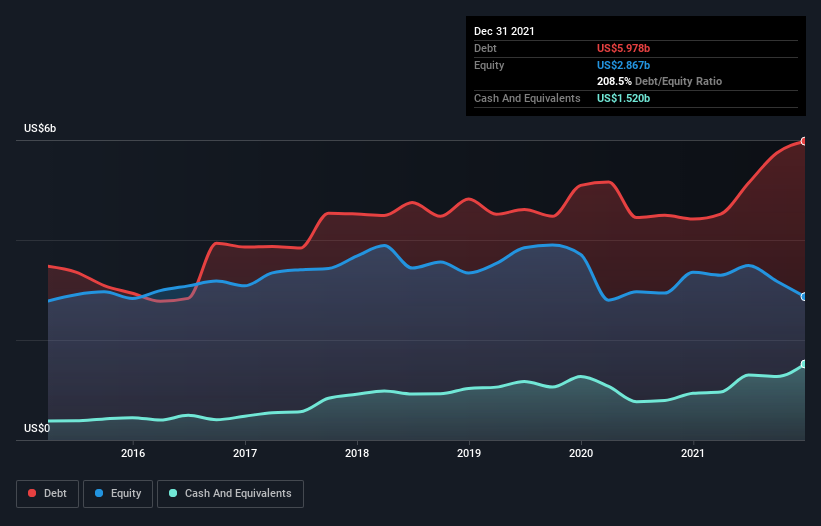Toggle Cash And Equivalents legend button

(230, 494)
